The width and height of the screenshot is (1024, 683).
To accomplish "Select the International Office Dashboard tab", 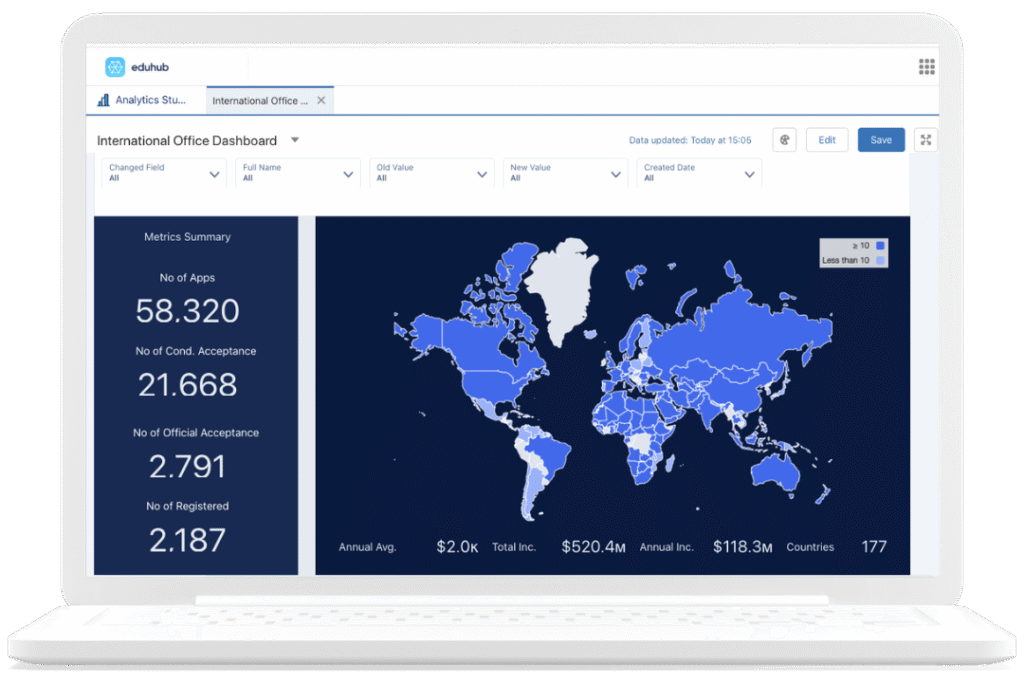I will point(262,100).
